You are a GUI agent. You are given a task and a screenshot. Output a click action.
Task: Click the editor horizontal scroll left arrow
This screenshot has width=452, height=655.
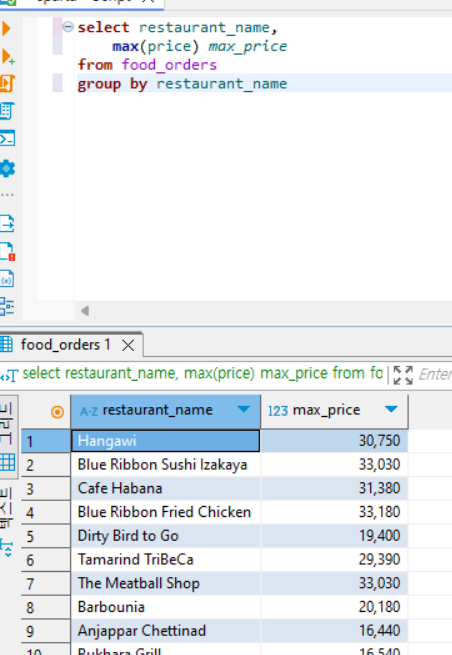85,311
